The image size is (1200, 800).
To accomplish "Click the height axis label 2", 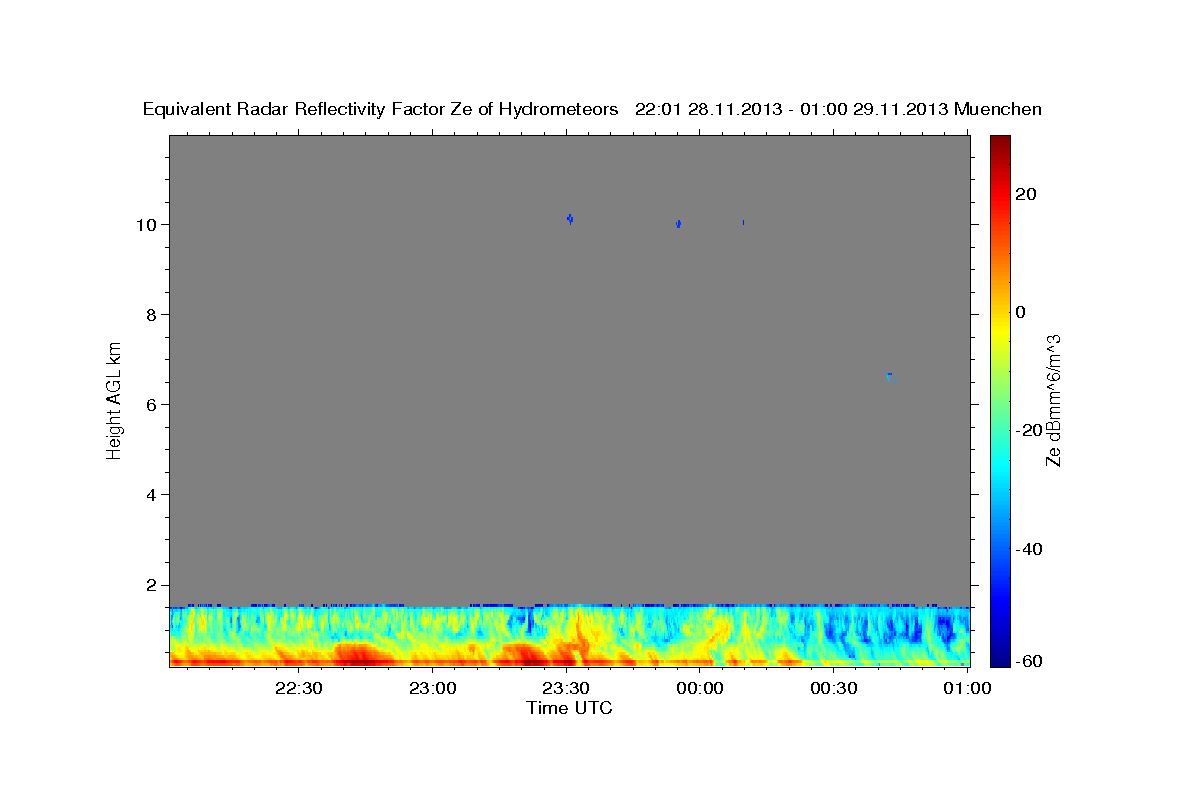I will [151, 585].
